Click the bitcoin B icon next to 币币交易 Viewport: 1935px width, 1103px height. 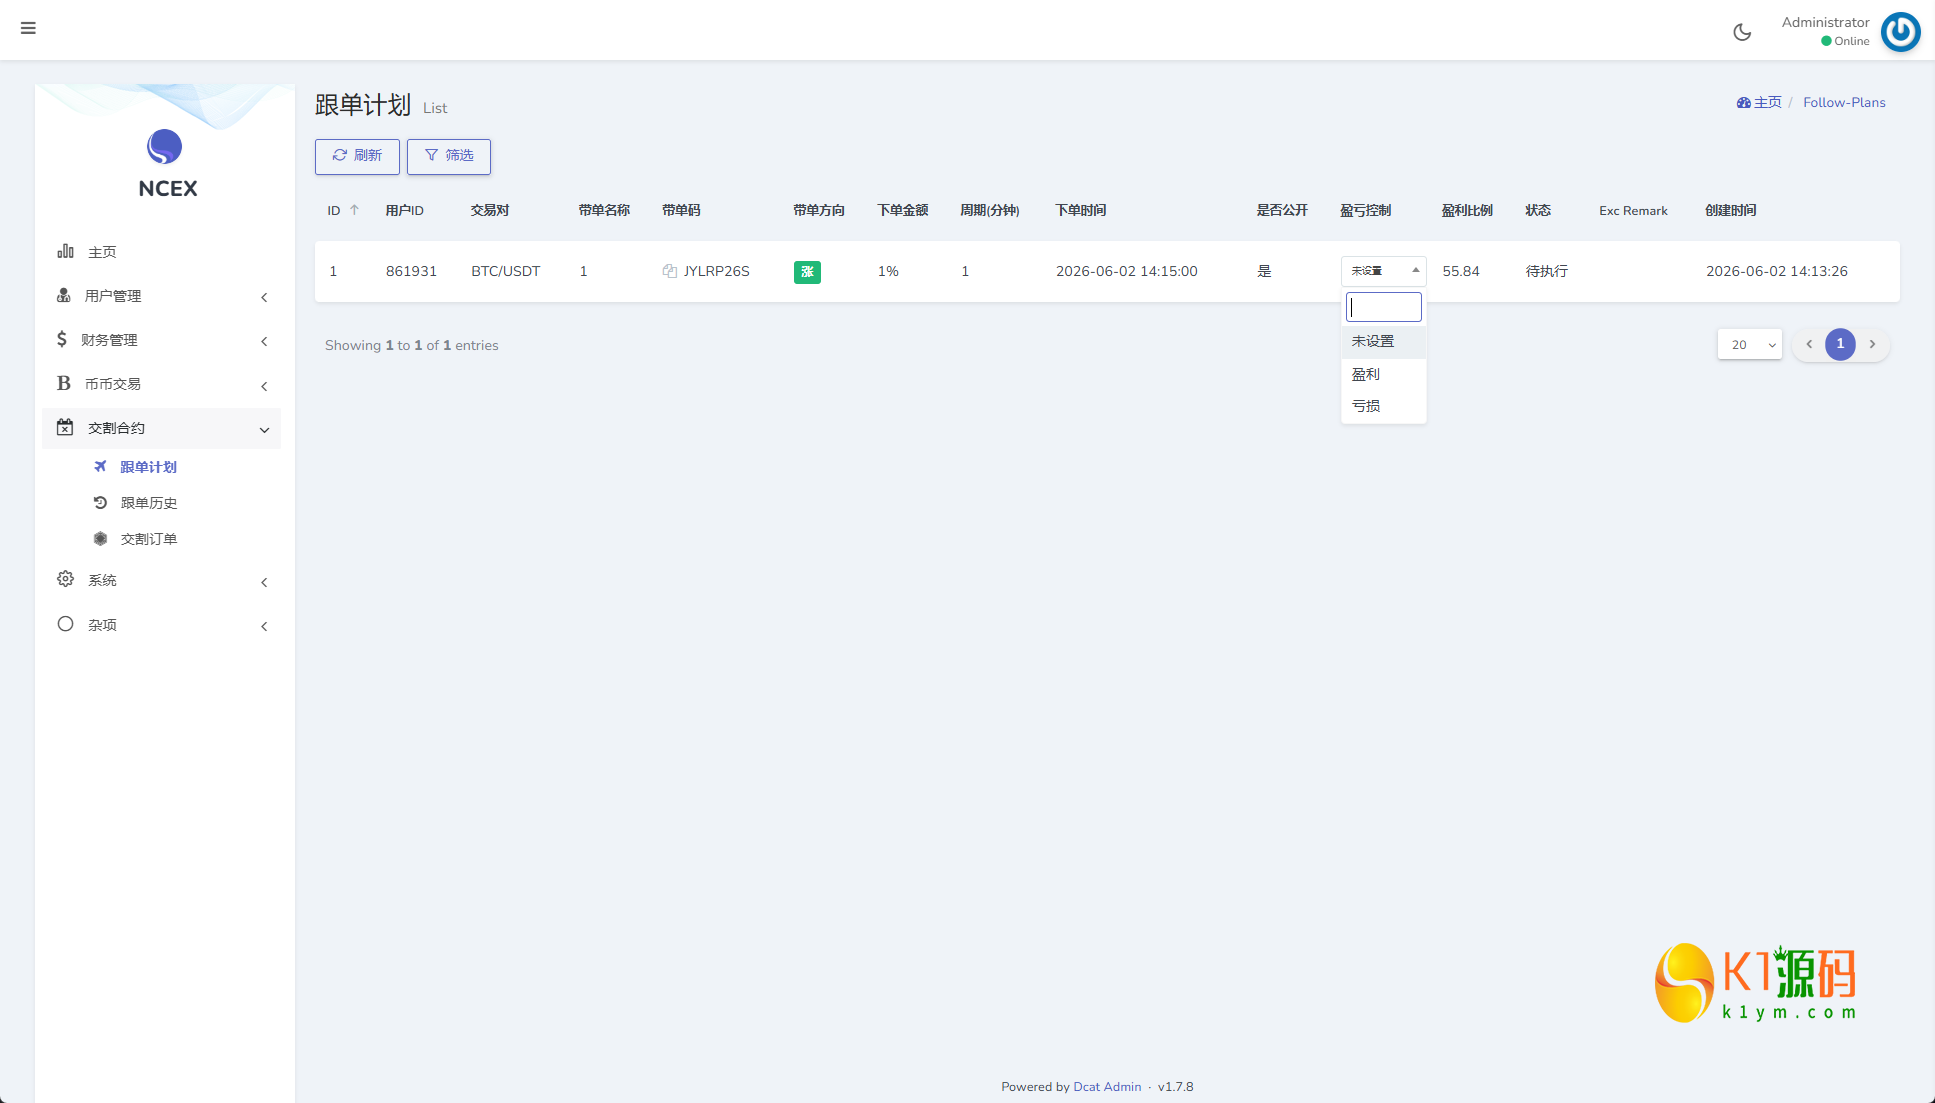coord(64,383)
